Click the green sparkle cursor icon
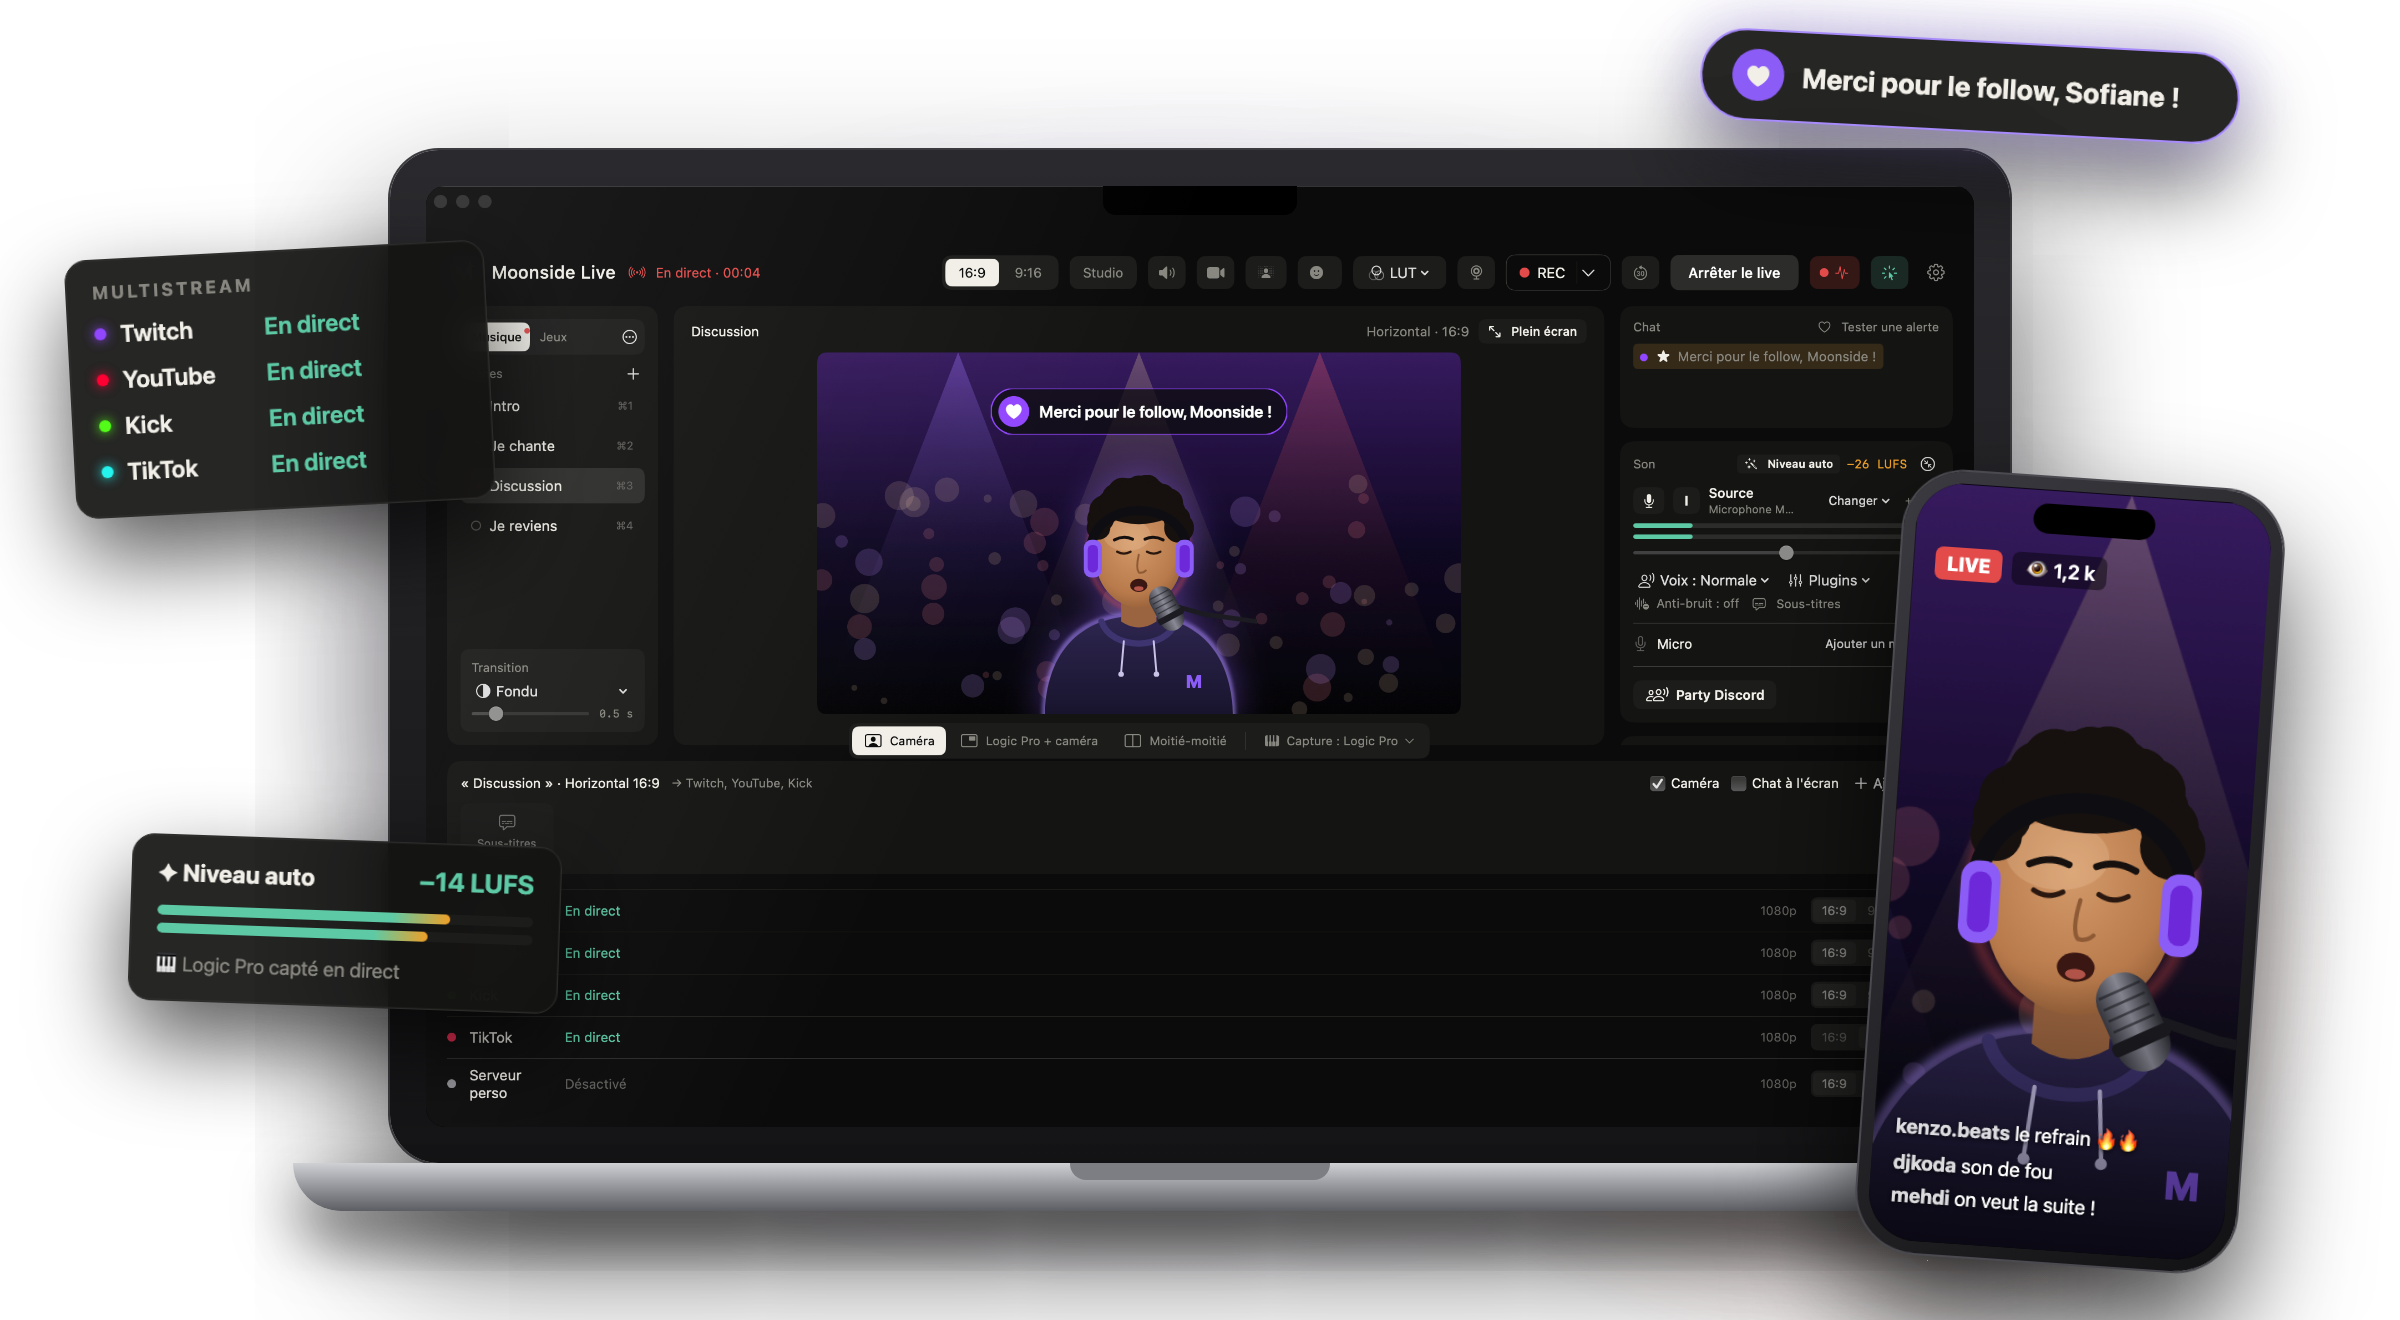The width and height of the screenshot is (2400, 1320). 1889,273
